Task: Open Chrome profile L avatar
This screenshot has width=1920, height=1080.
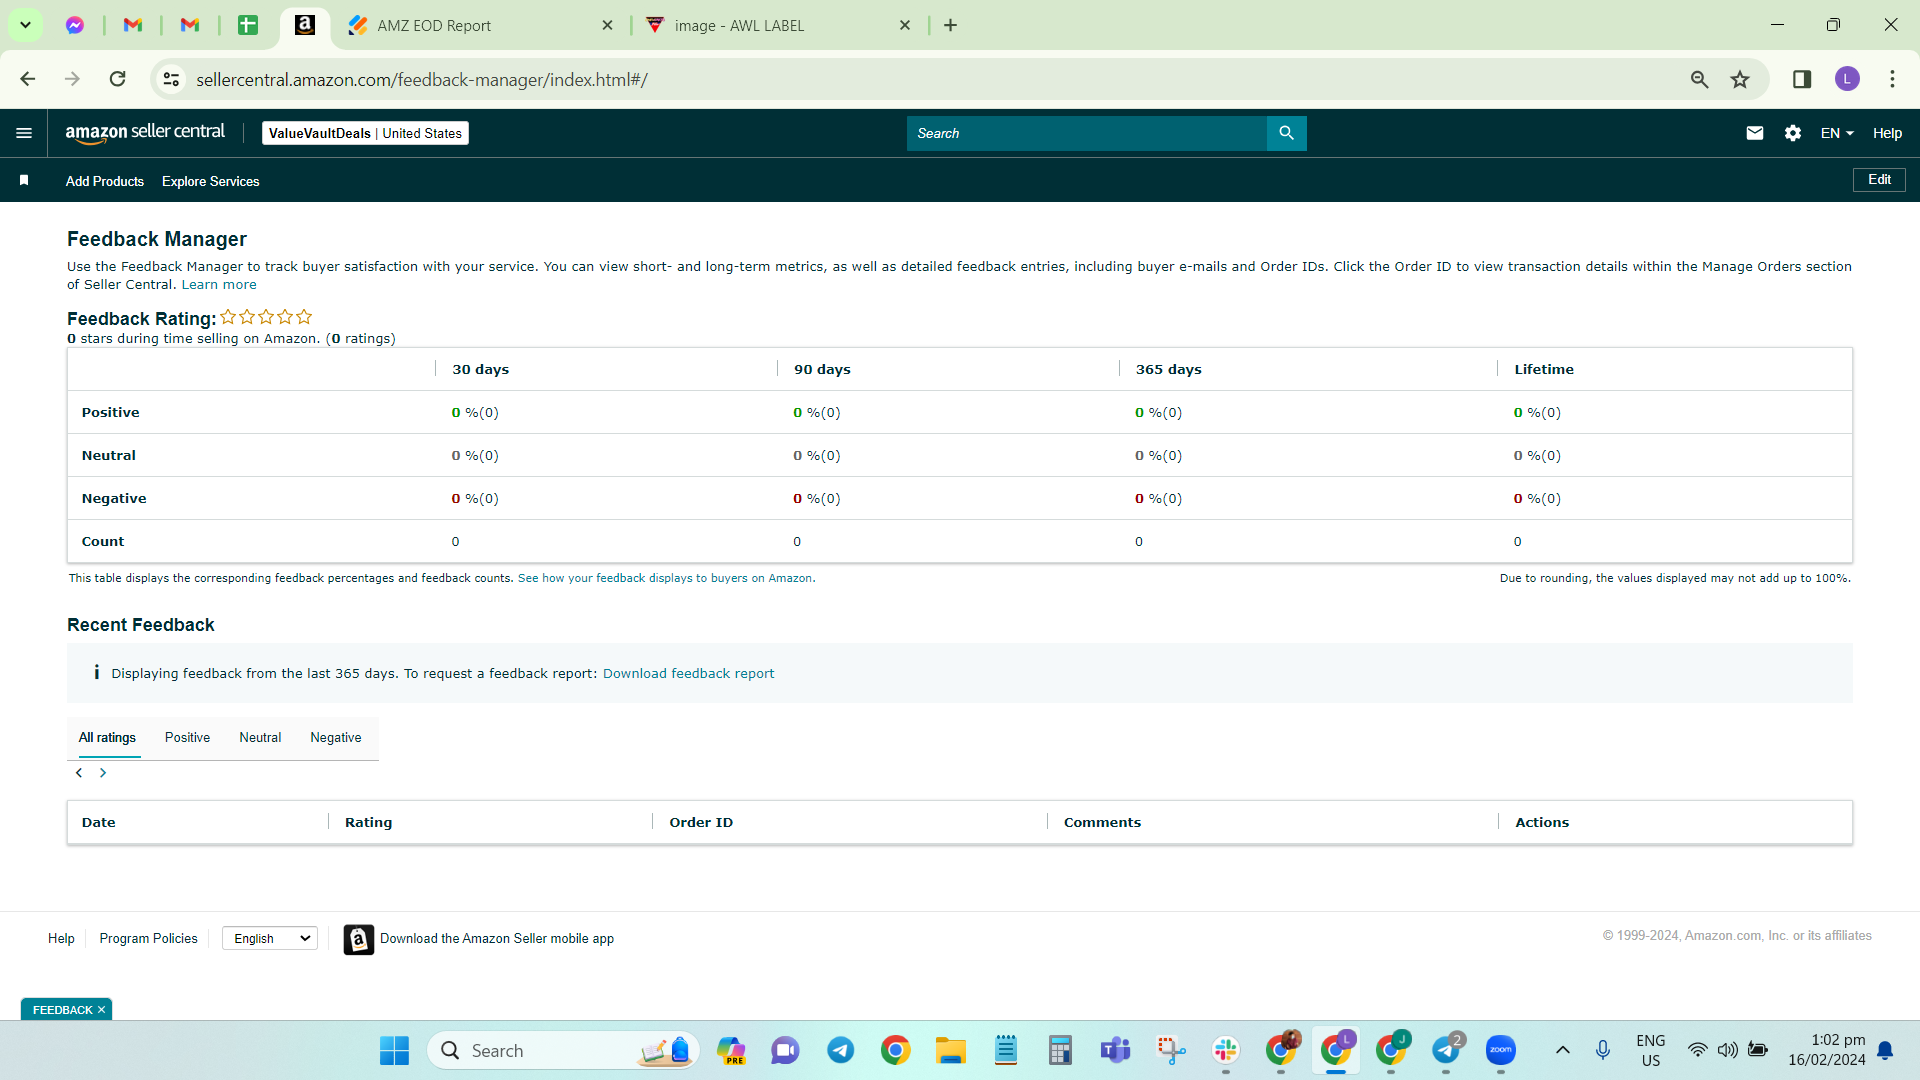Action: coord(1847,79)
